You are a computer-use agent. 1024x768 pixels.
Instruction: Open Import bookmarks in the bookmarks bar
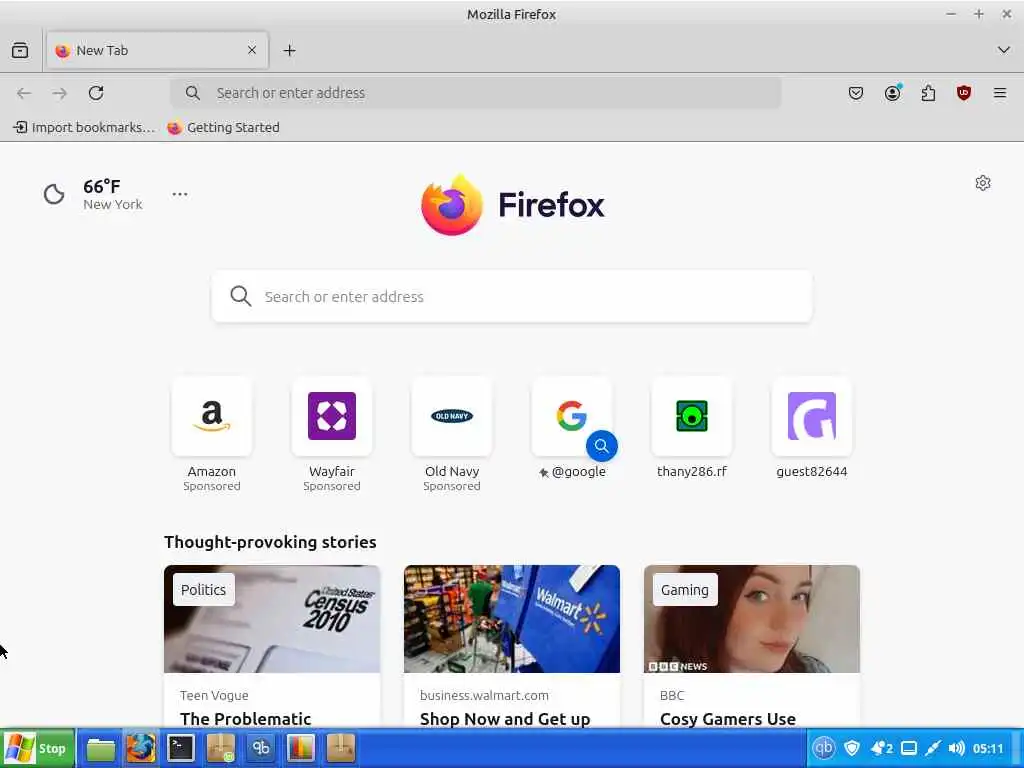[84, 127]
